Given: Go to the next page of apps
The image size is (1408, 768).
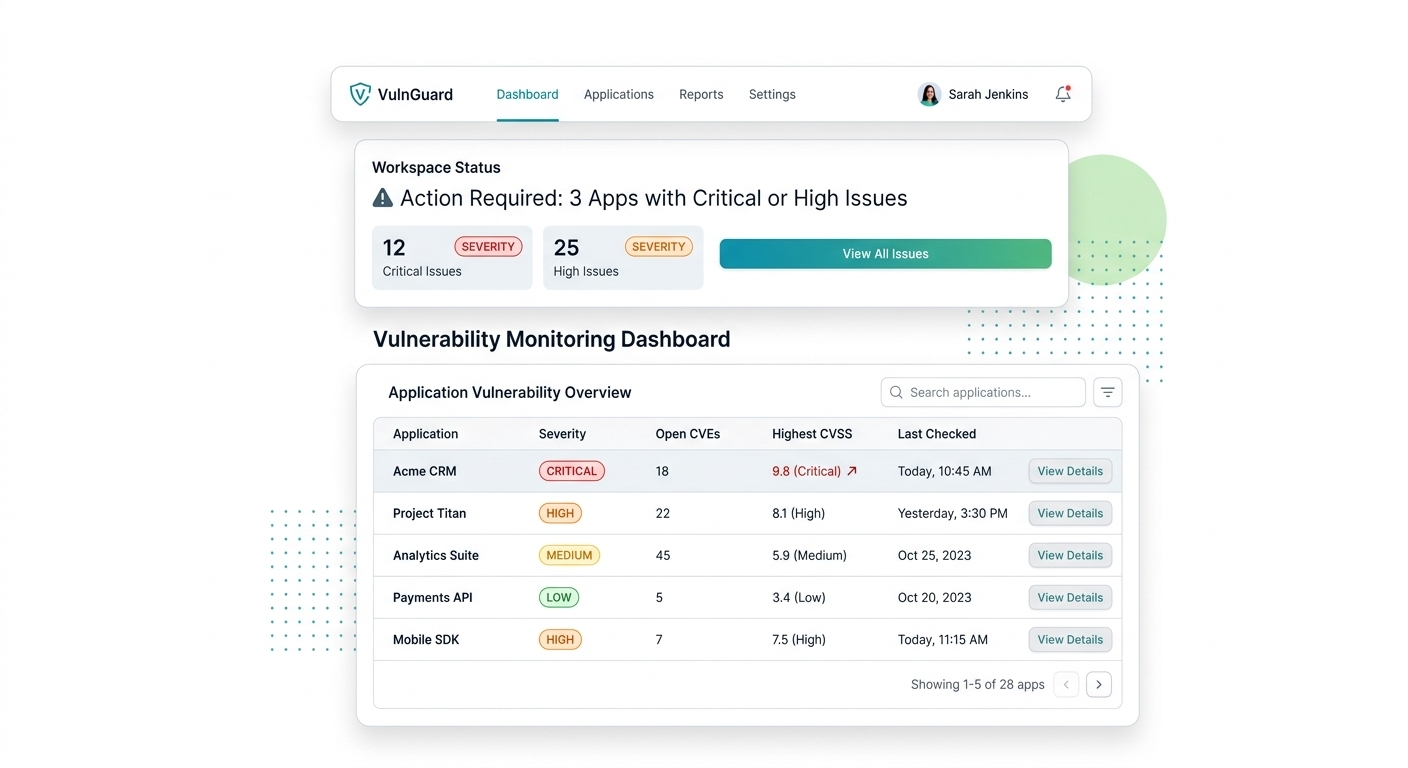Looking at the screenshot, I should 1098,684.
